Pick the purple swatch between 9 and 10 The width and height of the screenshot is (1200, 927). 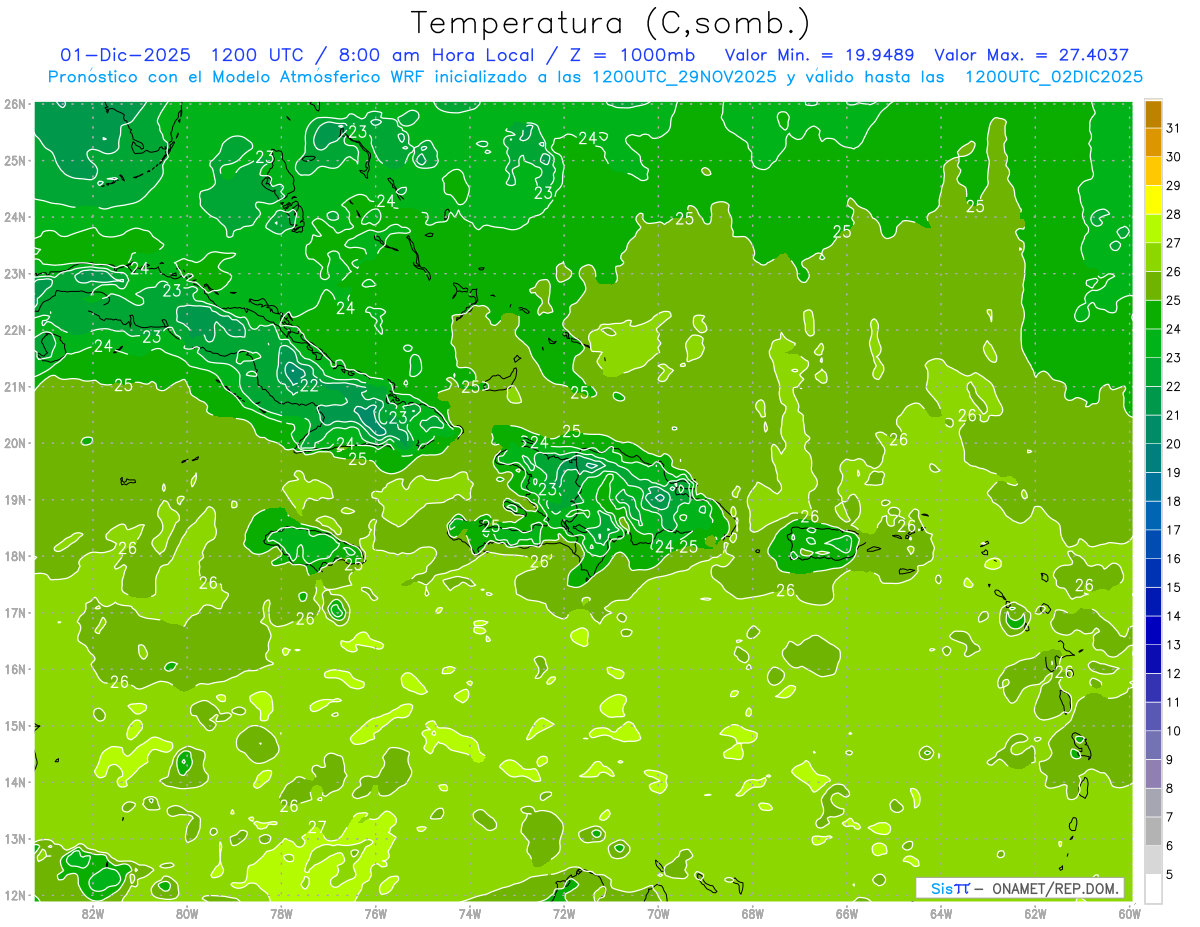click(x=1153, y=745)
